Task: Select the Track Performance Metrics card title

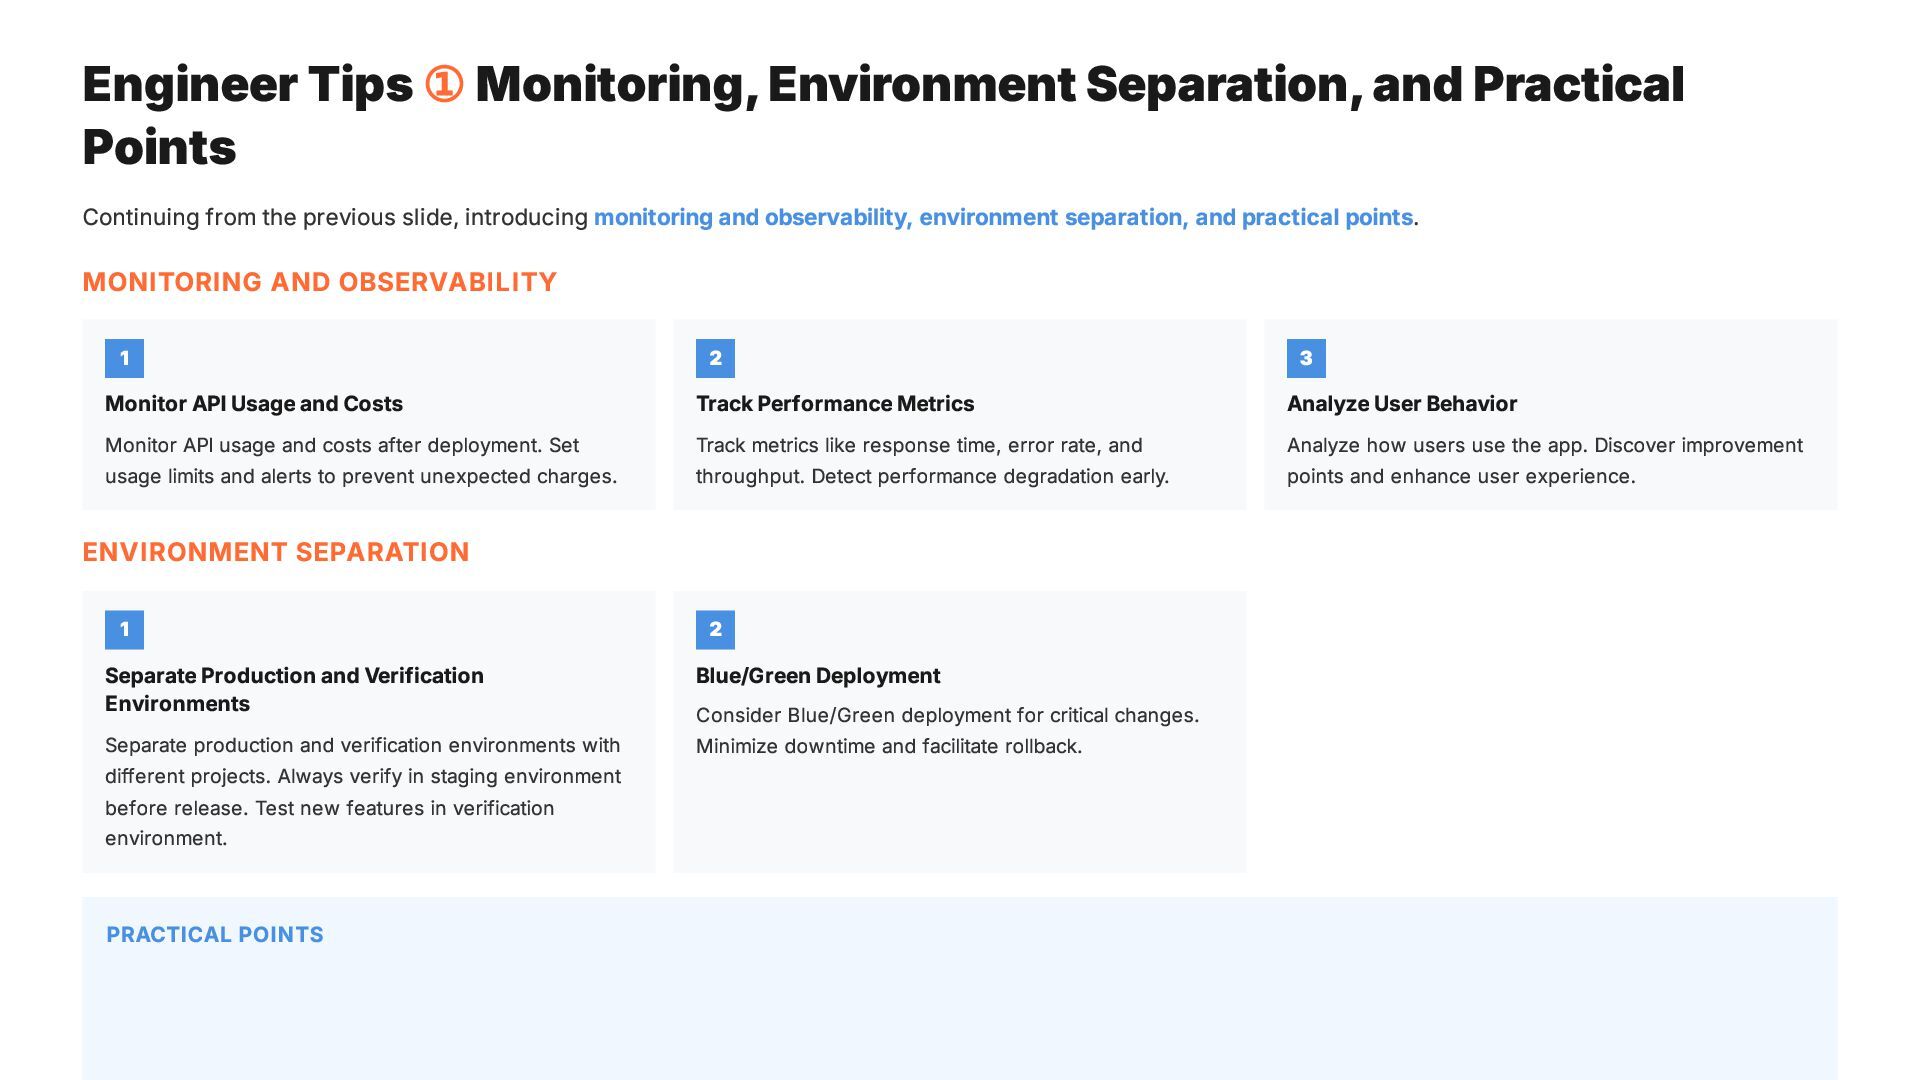Action: 835,404
